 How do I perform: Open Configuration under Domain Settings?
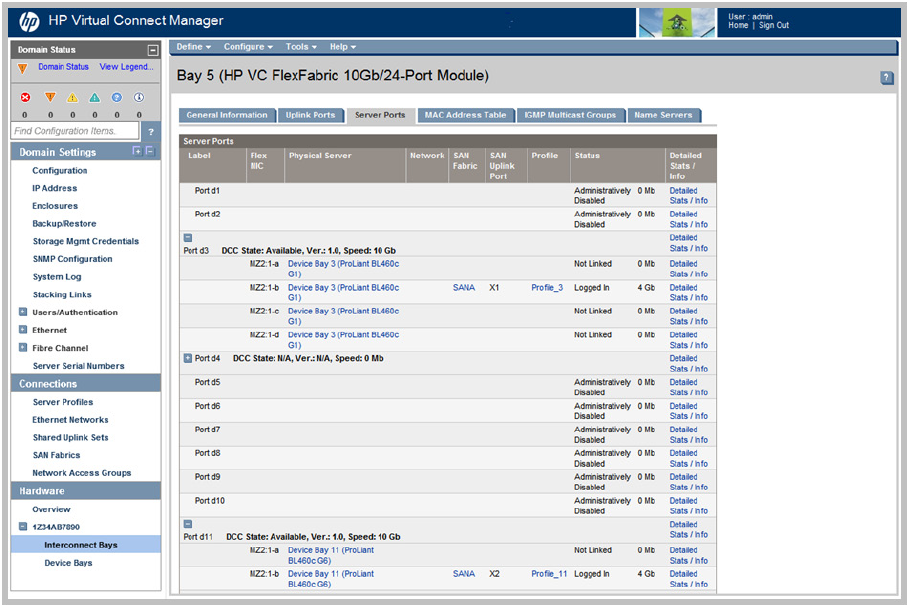(x=60, y=170)
